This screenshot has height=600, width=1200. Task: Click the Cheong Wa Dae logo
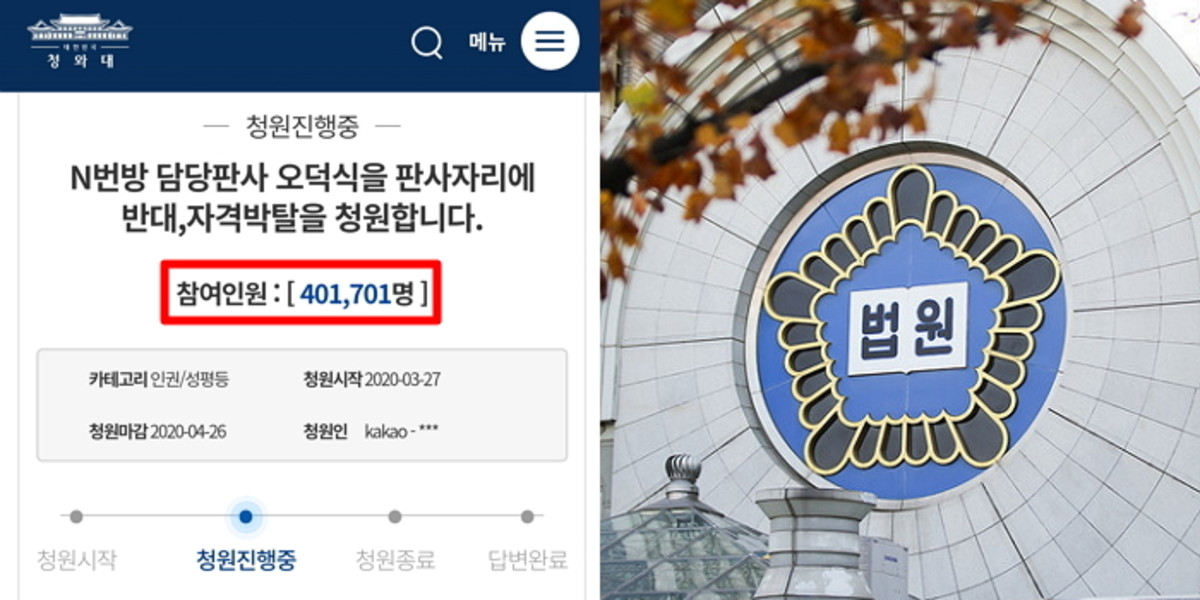click(80, 40)
